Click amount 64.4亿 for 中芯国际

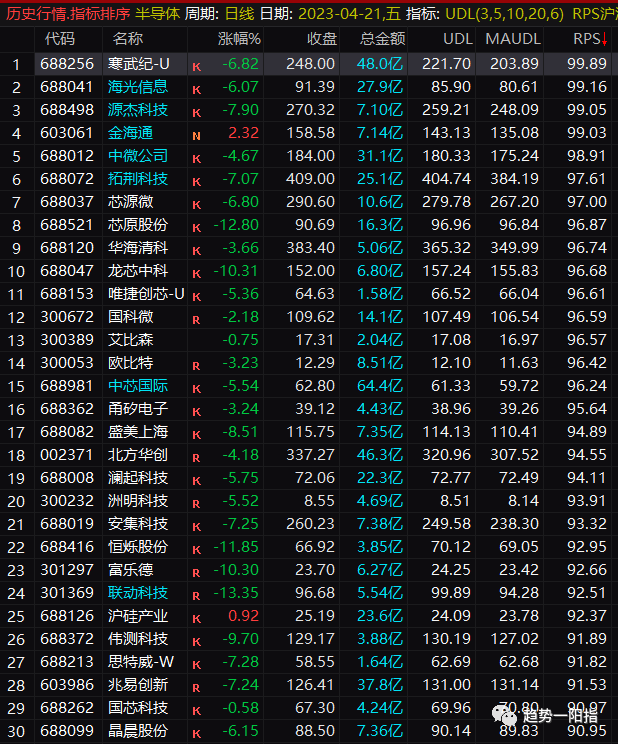[x=380, y=386]
